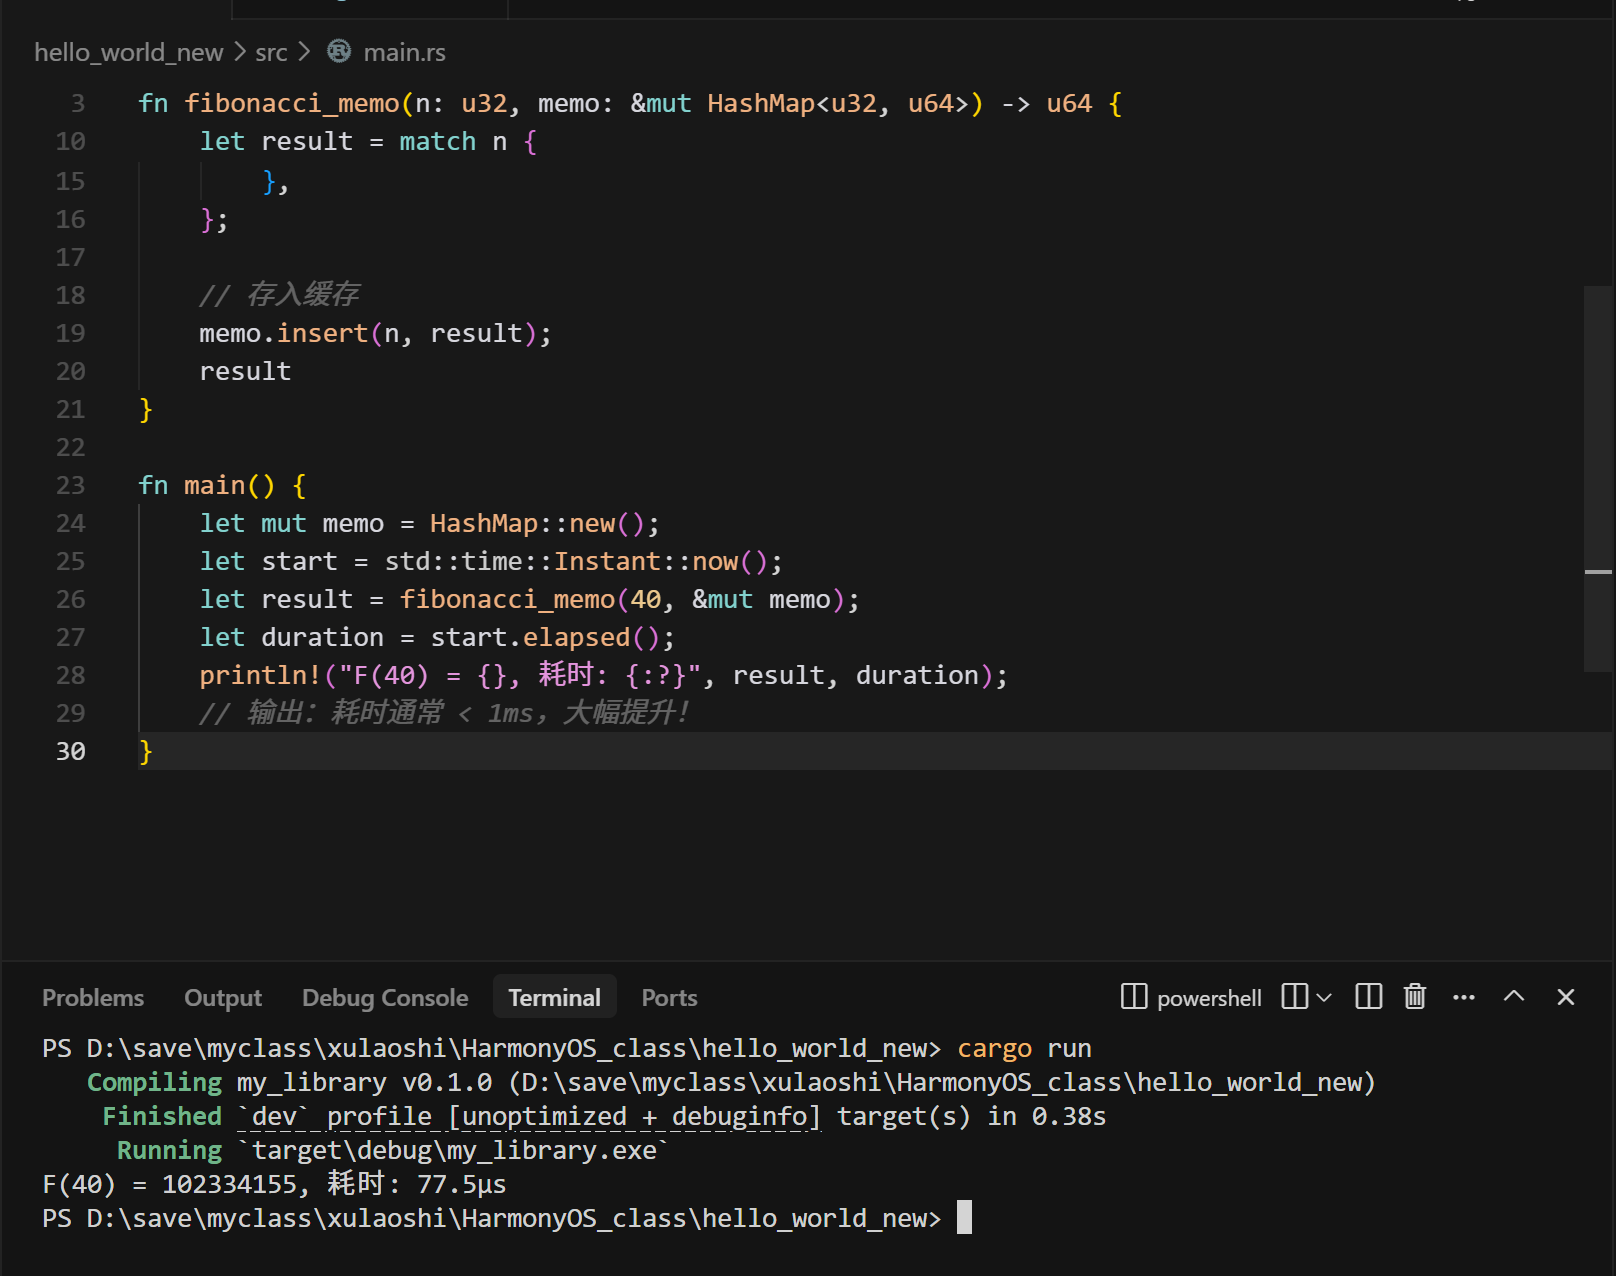Maximize the panel with the up chevron
1616x1276 pixels.
point(1514,996)
